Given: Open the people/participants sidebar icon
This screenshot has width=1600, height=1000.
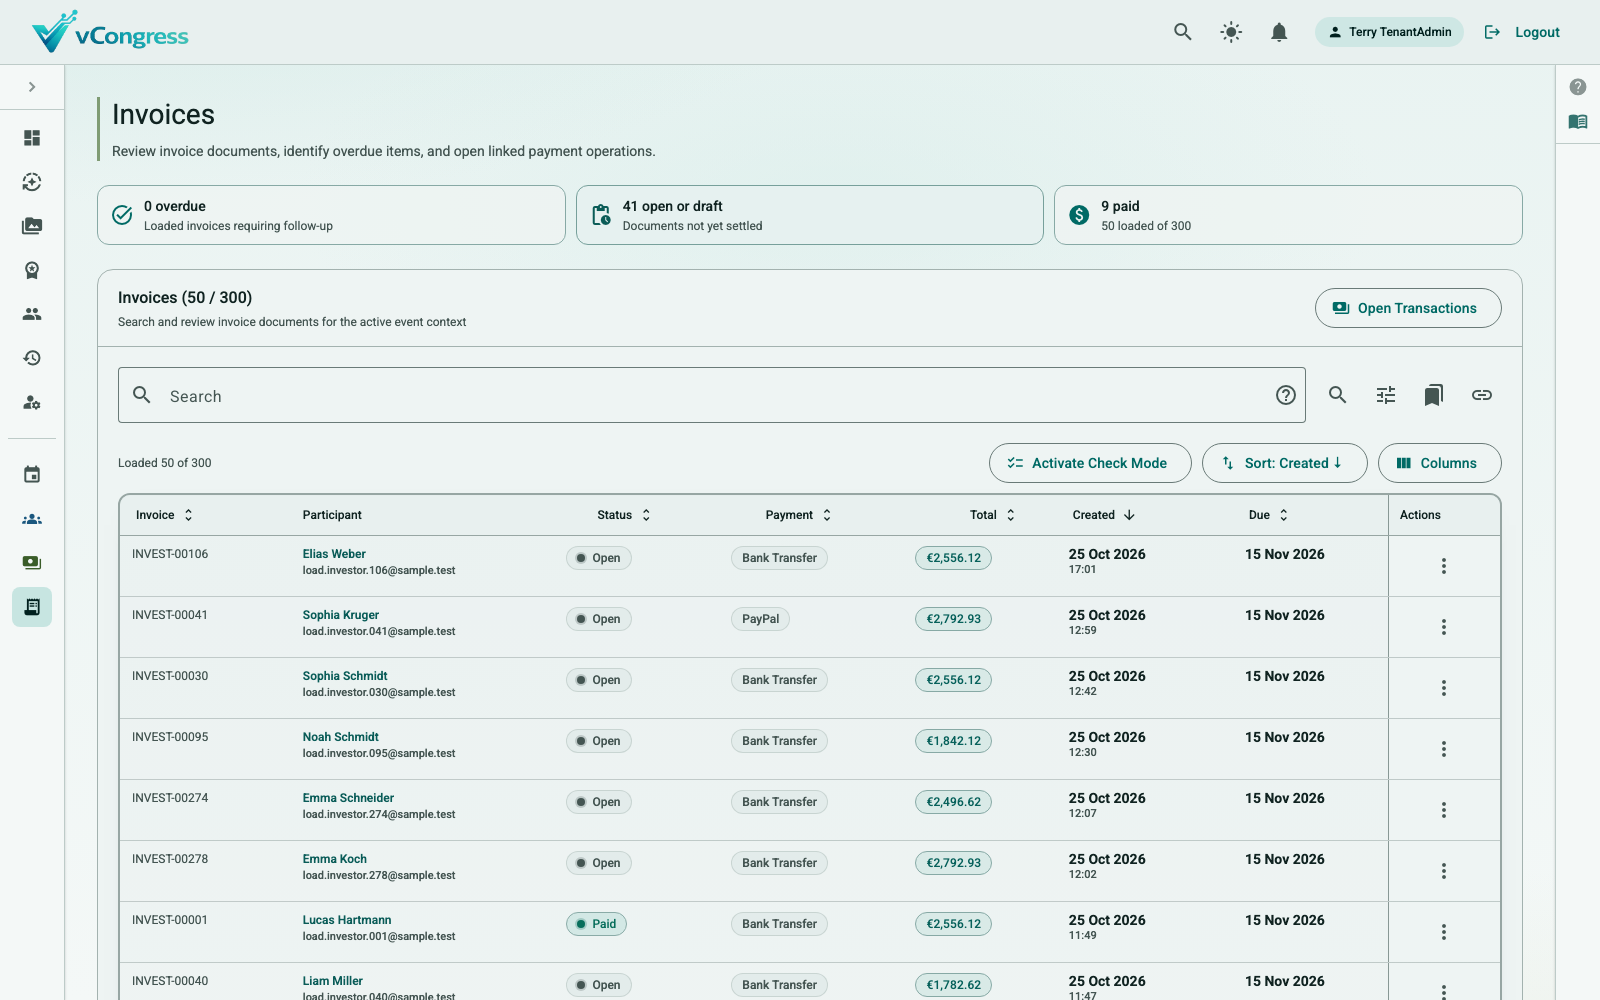Looking at the screenshot, I should tap(32, 314).
